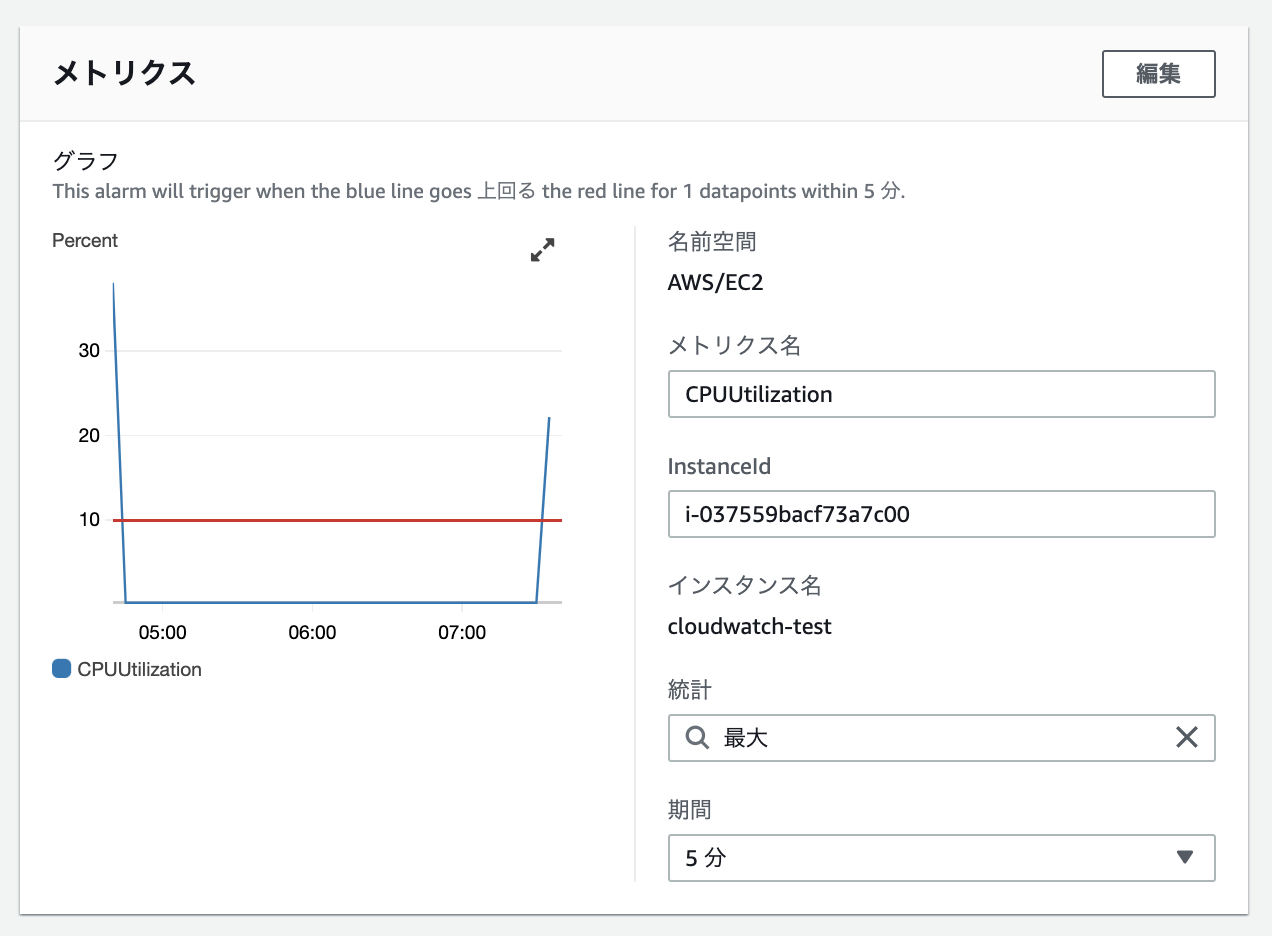Click the 20 value on the y-axis
Image resolution: width=1272 pixels, height=936 pixels.
point(89,435)
